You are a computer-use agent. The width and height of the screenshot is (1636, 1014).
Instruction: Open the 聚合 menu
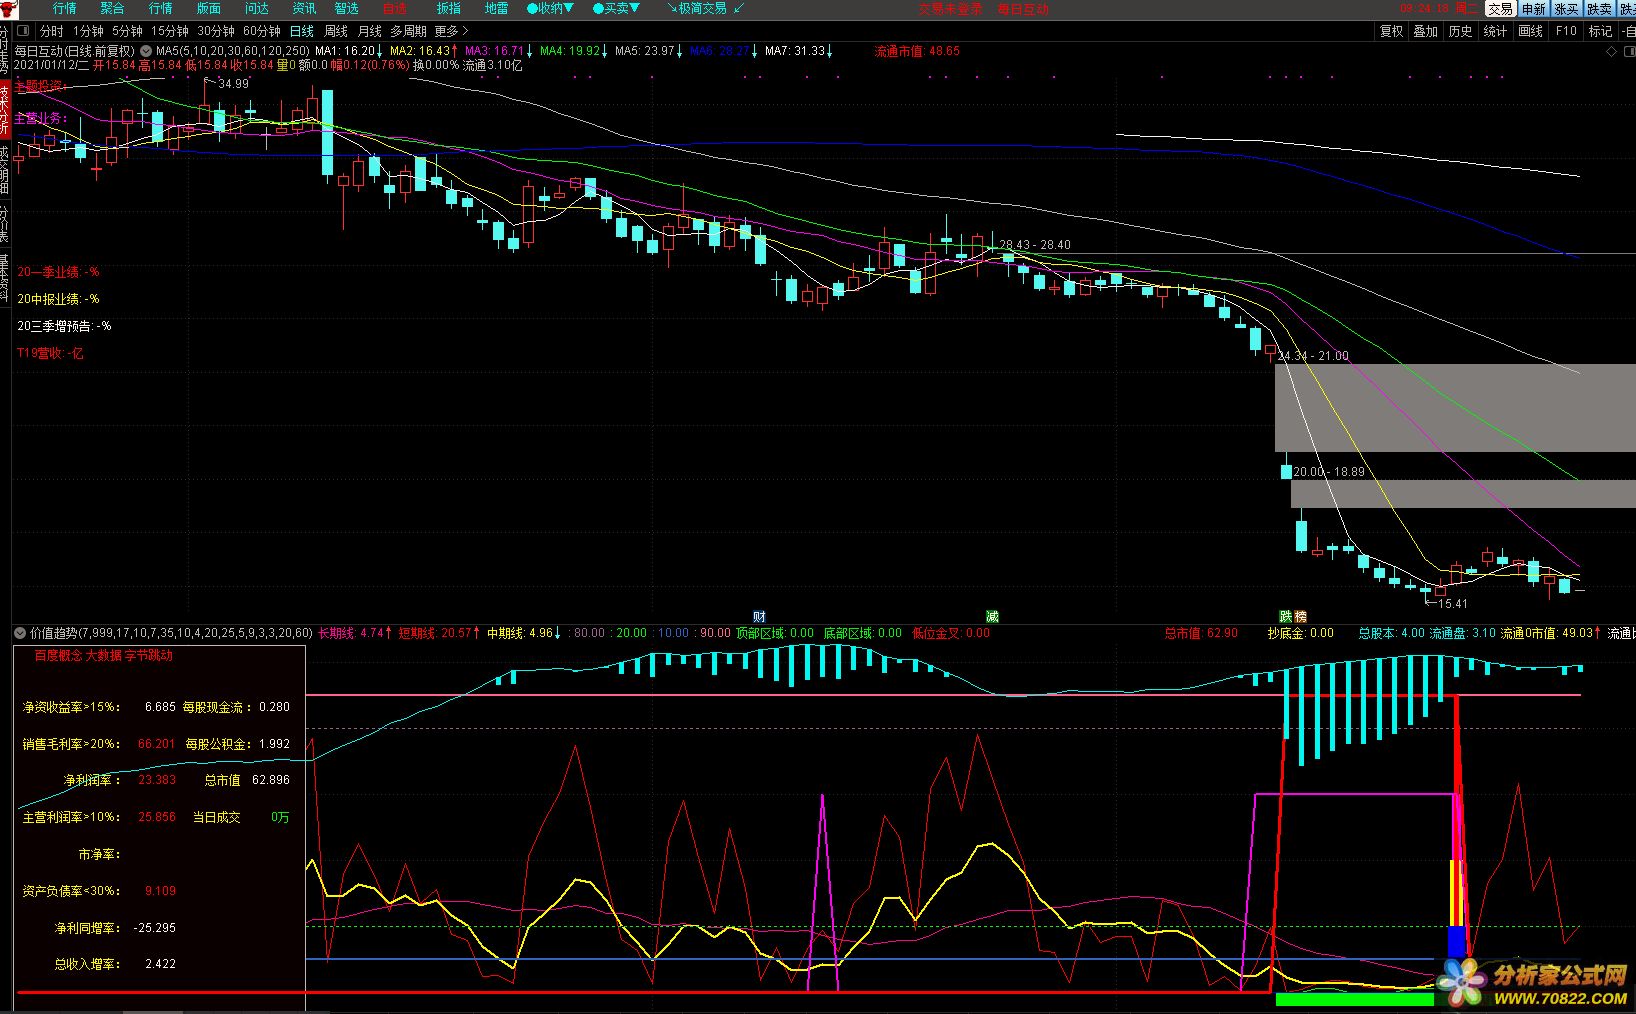pyautogui.click(x=112, y=8)
